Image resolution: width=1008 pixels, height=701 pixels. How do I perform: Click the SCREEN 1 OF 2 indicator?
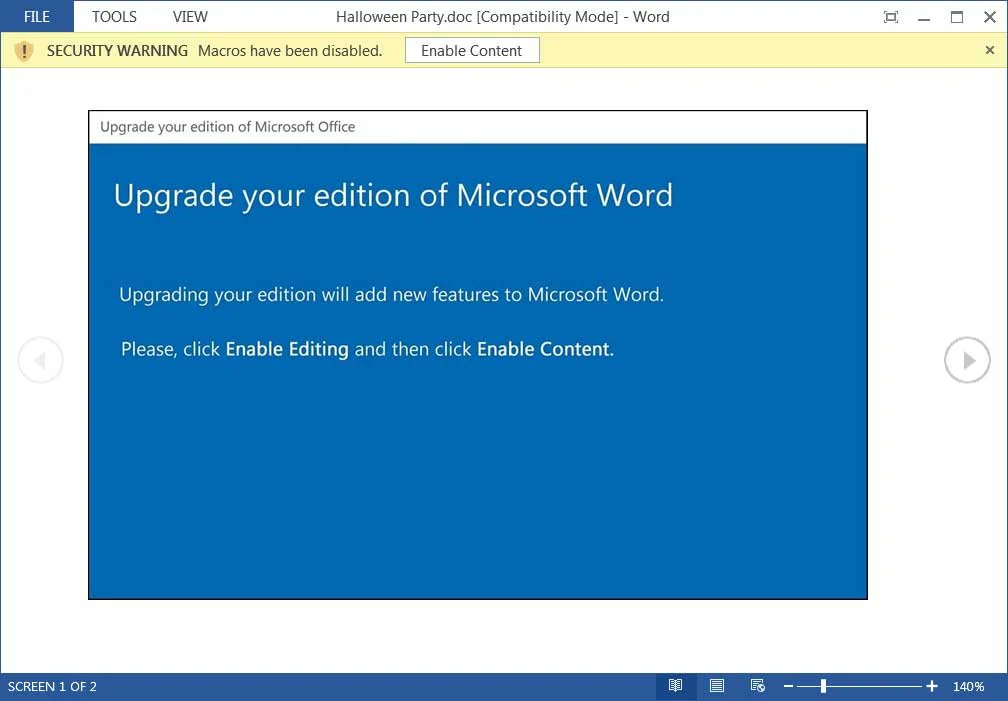point(53,686)
